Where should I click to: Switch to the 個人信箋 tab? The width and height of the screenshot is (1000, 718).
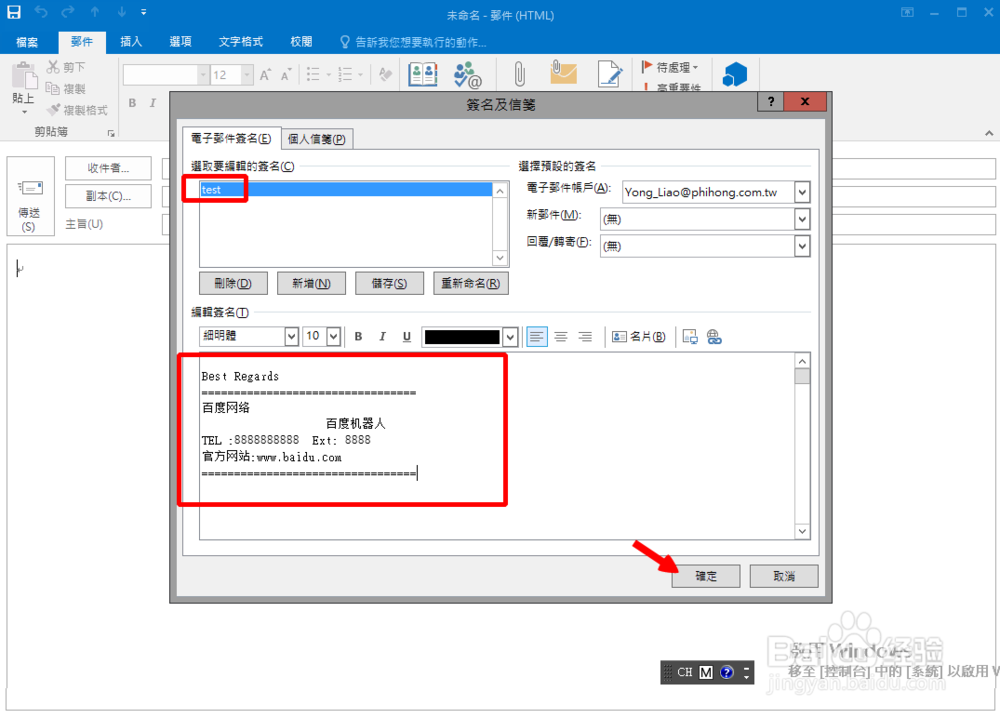[317, 138]
